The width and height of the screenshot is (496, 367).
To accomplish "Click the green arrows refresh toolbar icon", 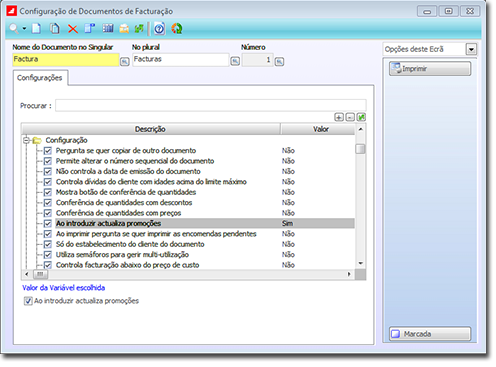I will [139, 29].
